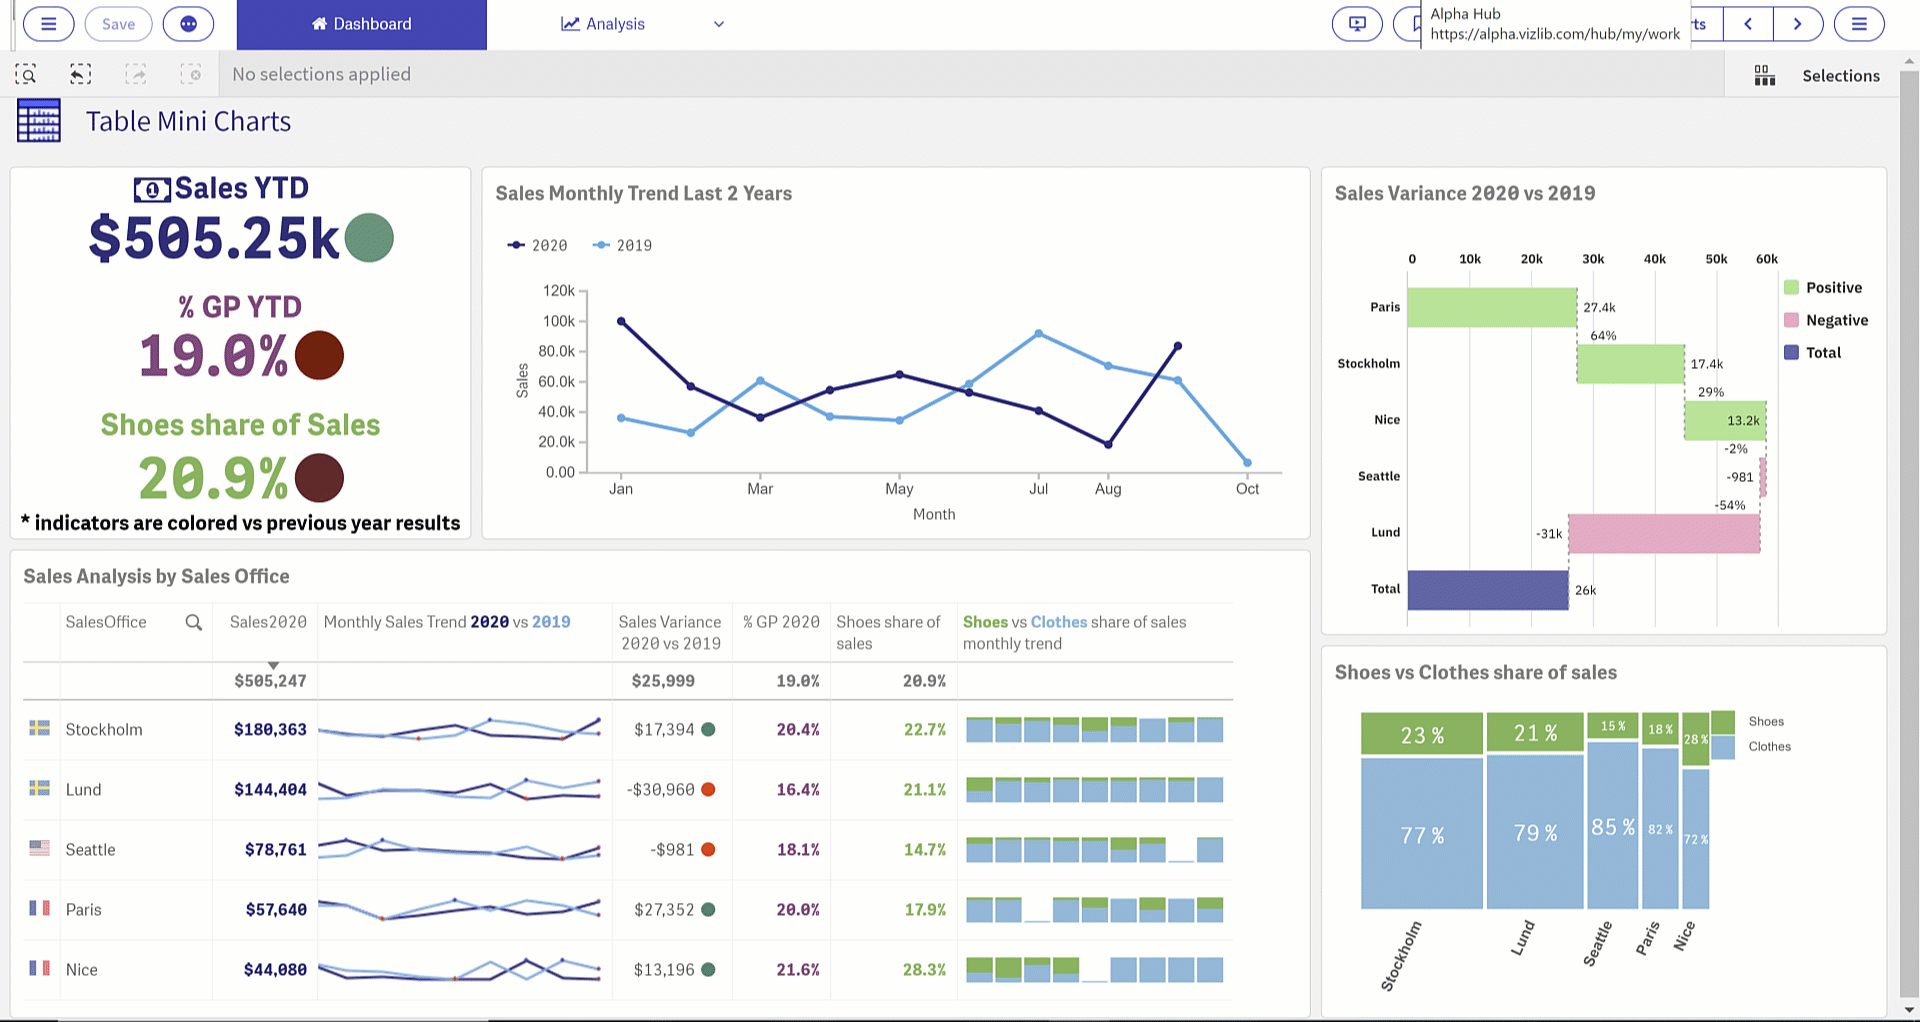Click the Shoes share of sales column header
1920x1022 pixels.
(x=889, y=633)
